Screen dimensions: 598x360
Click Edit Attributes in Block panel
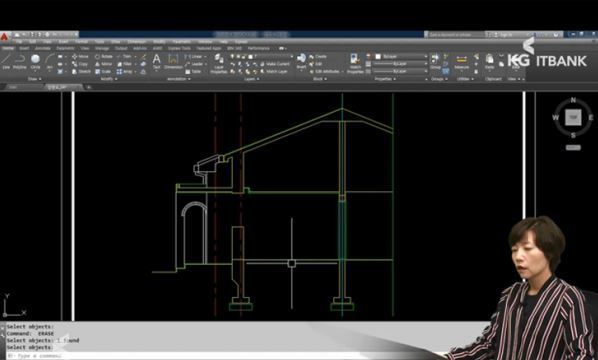(x=324, y=71)
